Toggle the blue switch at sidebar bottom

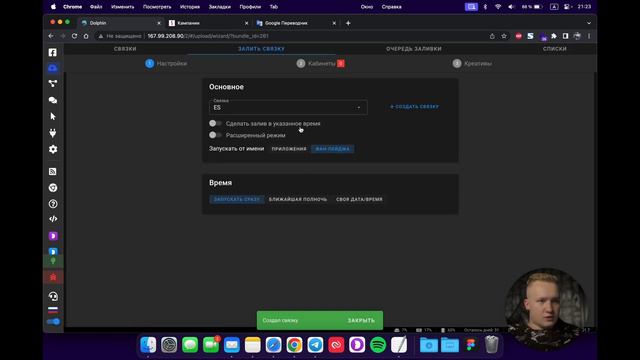(53, 322)
